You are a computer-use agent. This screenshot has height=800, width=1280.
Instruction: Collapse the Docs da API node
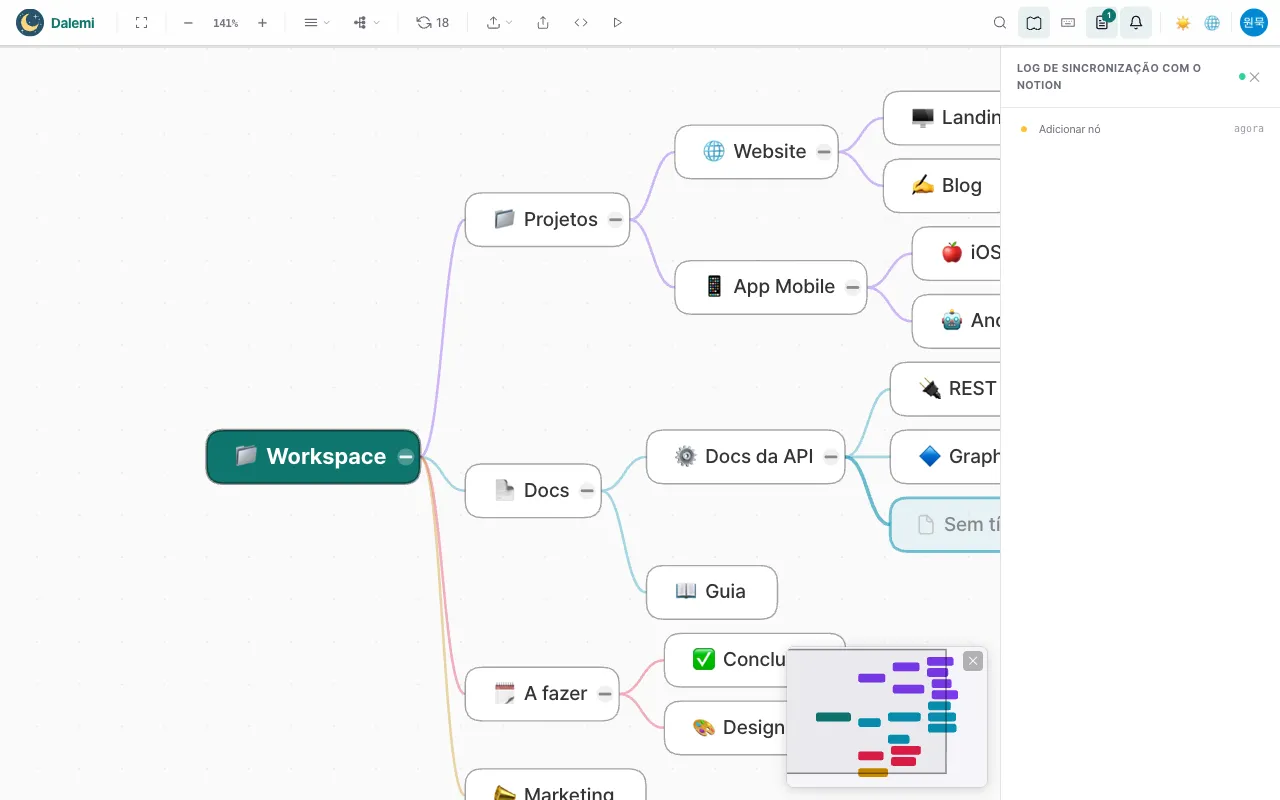coord(831,457)
